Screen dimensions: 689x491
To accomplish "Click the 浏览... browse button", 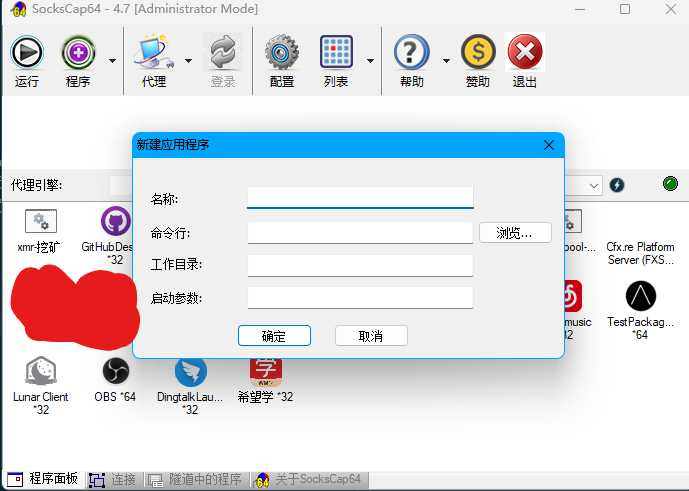I will [515, 233].
